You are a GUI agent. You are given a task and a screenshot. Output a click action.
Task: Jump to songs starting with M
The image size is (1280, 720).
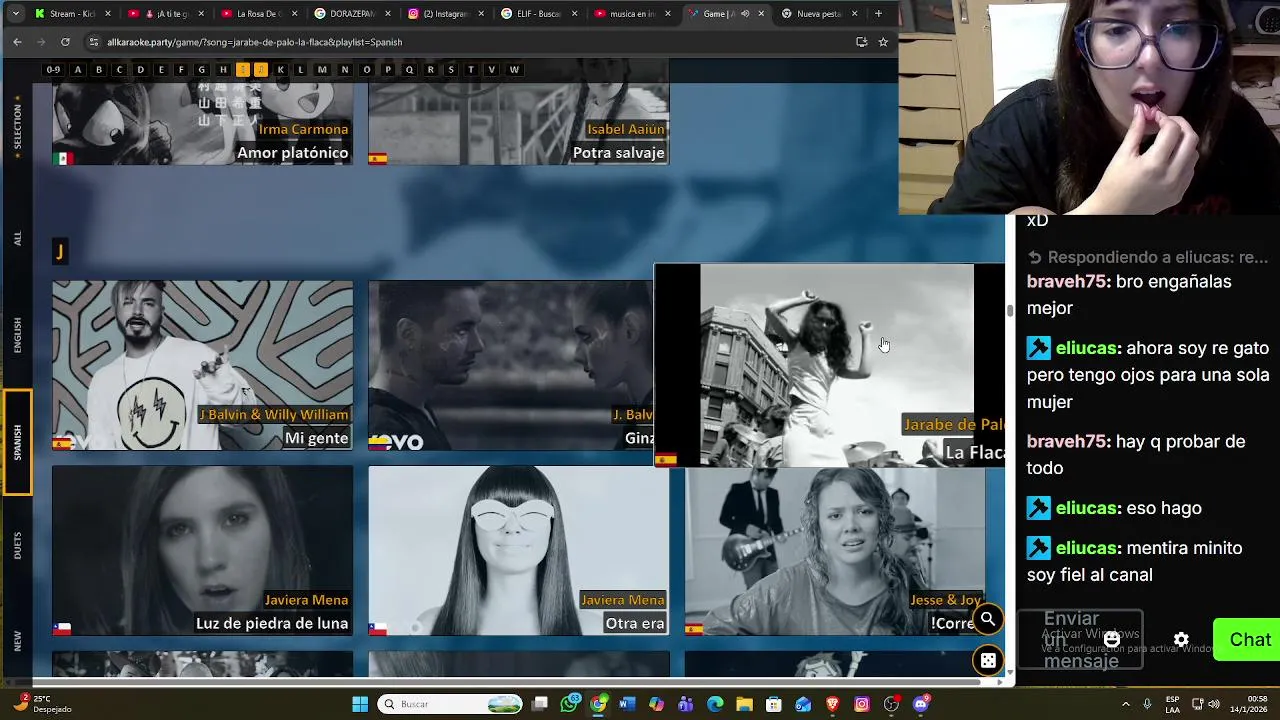322,69
